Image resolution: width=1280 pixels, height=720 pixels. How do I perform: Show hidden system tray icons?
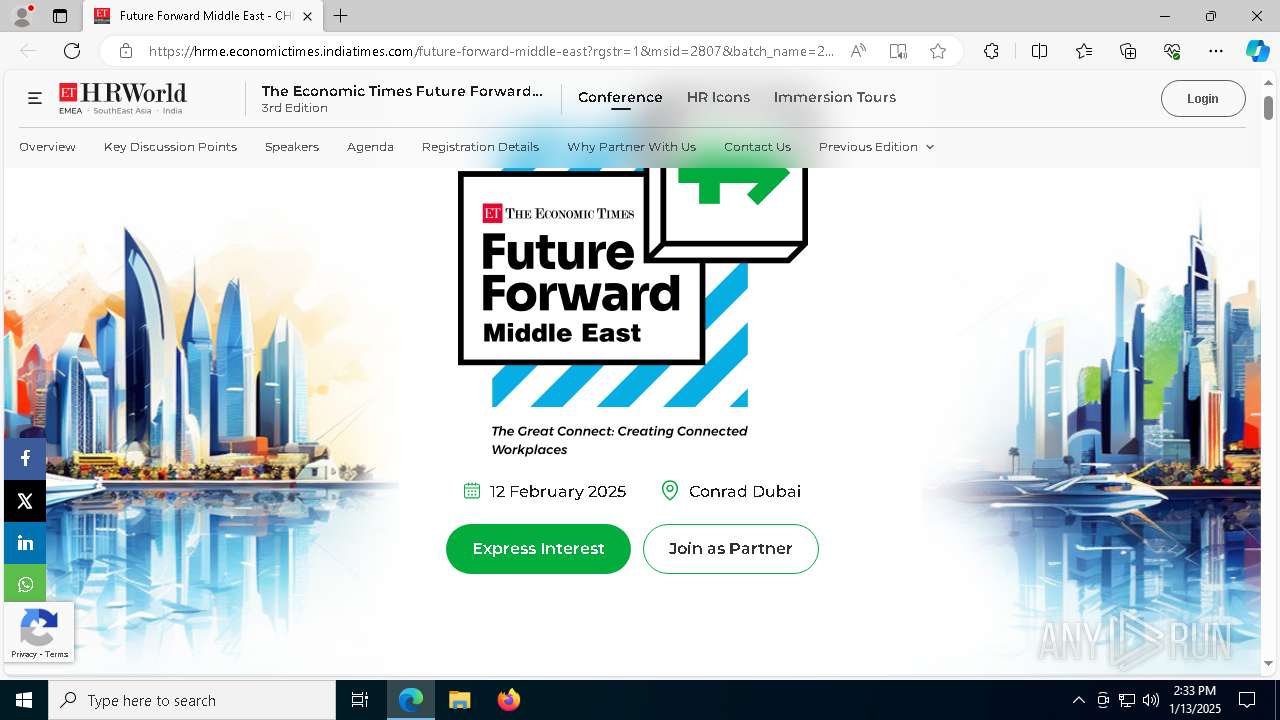(x=1078, y=700)
